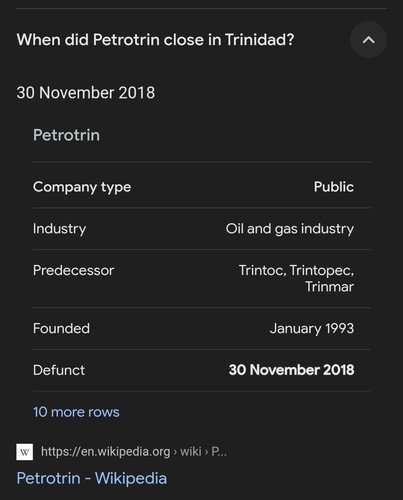
Task: Click the 'Public' company type value
Action: coord(334,187)
